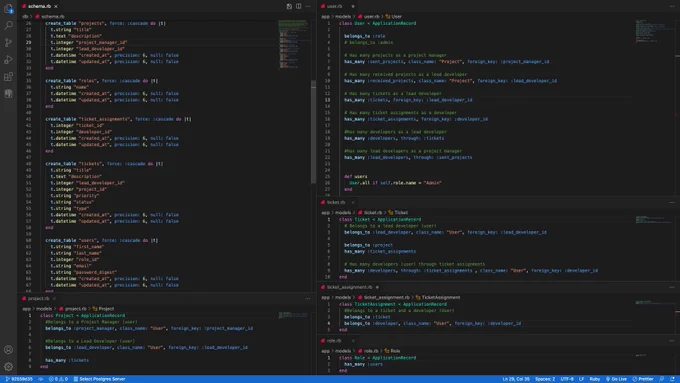The image size is (680, 383).
Task: Click 'has_many :users' line in role.rb
Action: (363, 364)
